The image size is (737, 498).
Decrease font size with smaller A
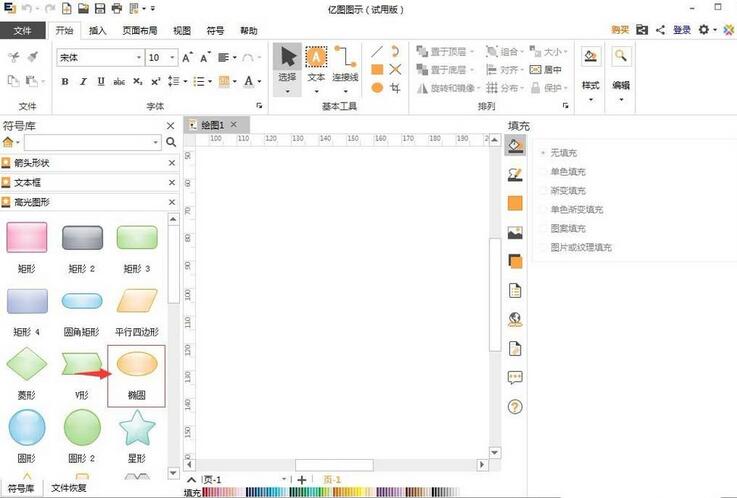[x=205, y=57]
